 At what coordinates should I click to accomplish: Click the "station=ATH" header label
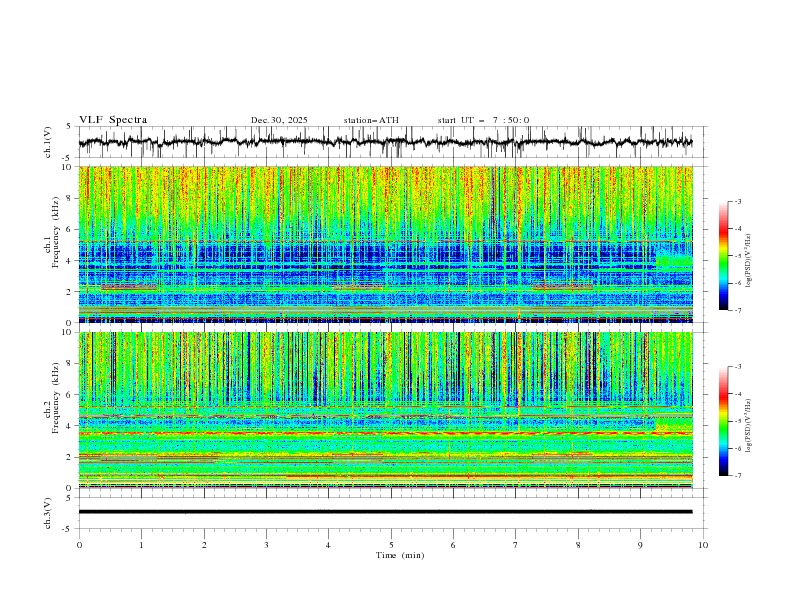[371, 120]
